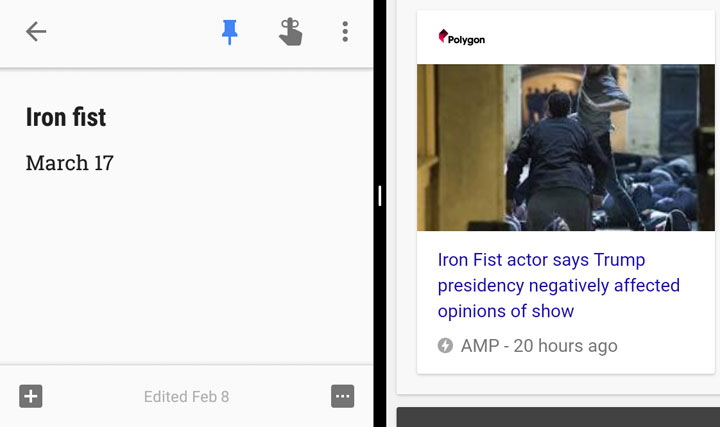Tap the dark card below the article
The height and width of the screenshot is (427, 720).
click(x=558, y=417)
